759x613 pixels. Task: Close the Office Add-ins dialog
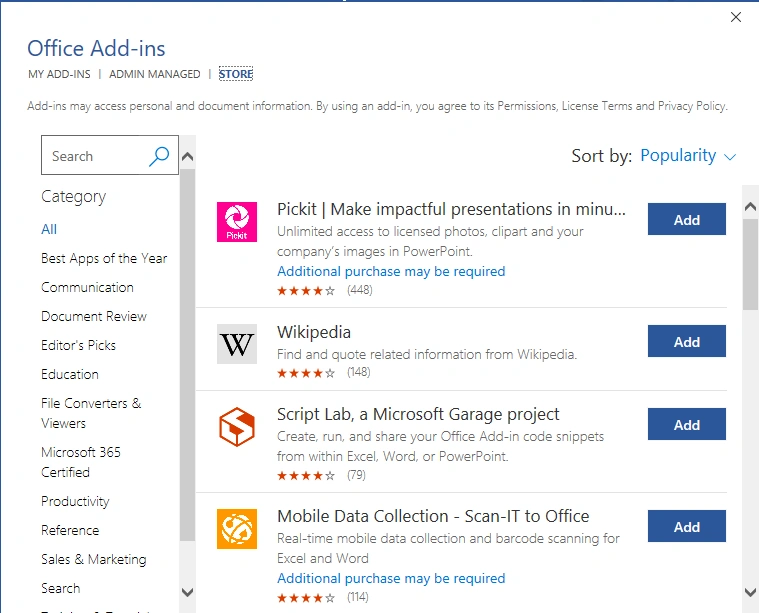coord(736,17)
